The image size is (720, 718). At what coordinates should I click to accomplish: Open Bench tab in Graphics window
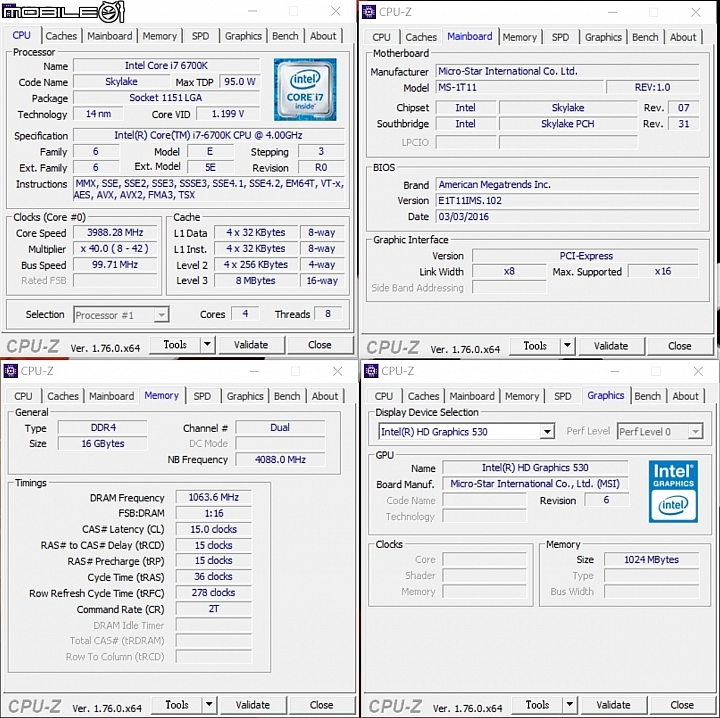point(647,396)
